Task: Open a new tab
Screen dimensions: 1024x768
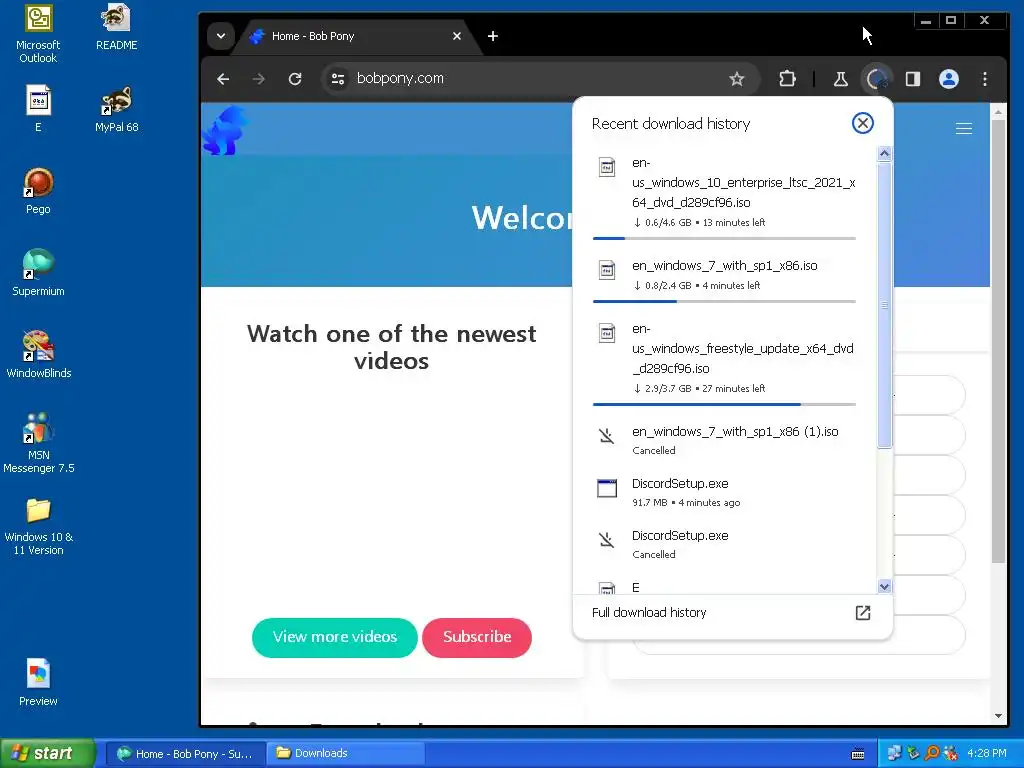Action: point(493,36)
